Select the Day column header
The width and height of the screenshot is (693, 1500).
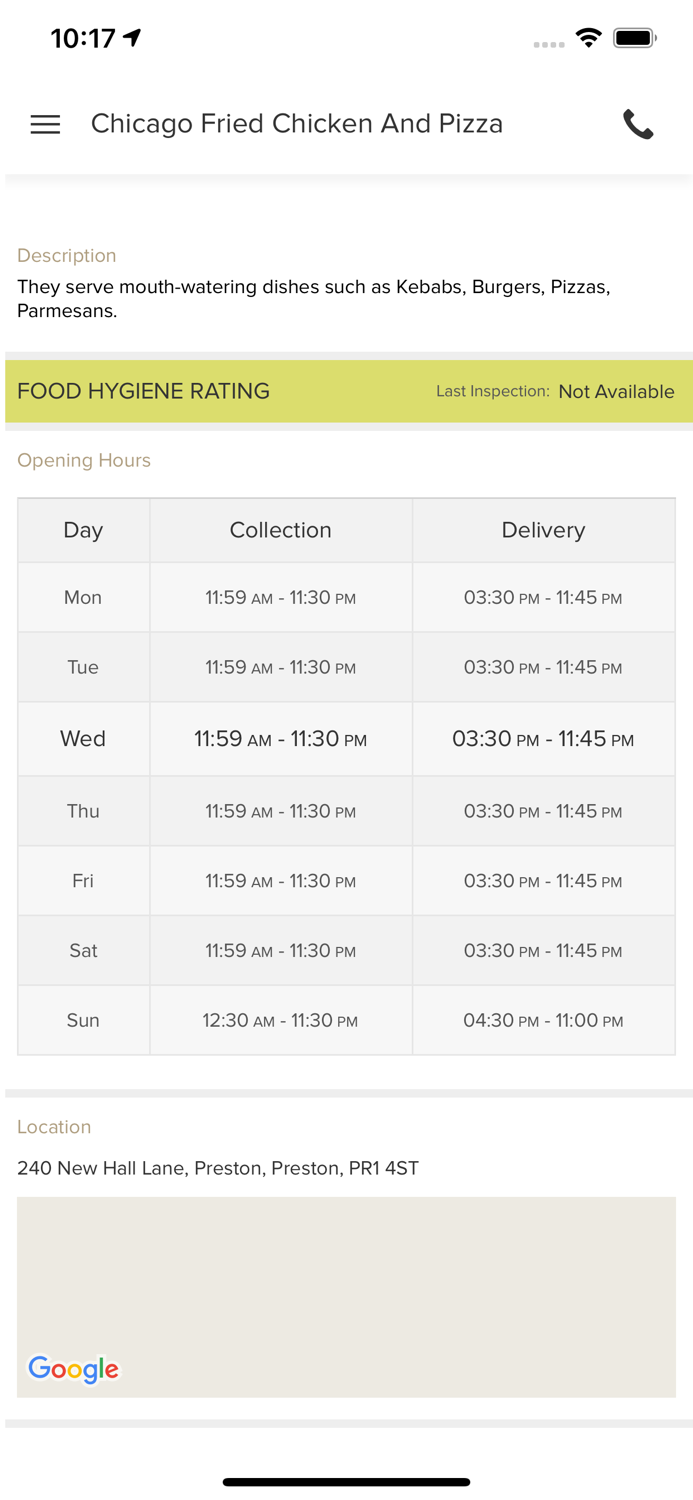coord(83,530)
